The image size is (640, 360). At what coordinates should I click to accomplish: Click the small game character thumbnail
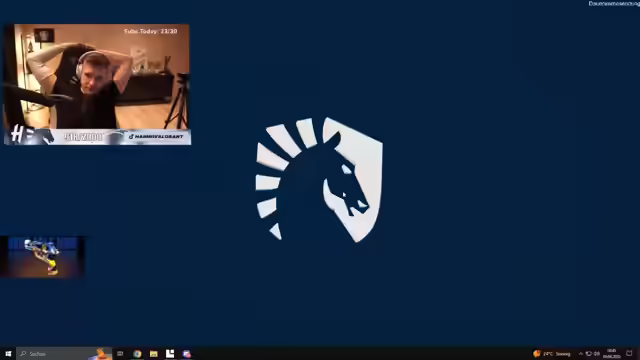pos(42,257)
